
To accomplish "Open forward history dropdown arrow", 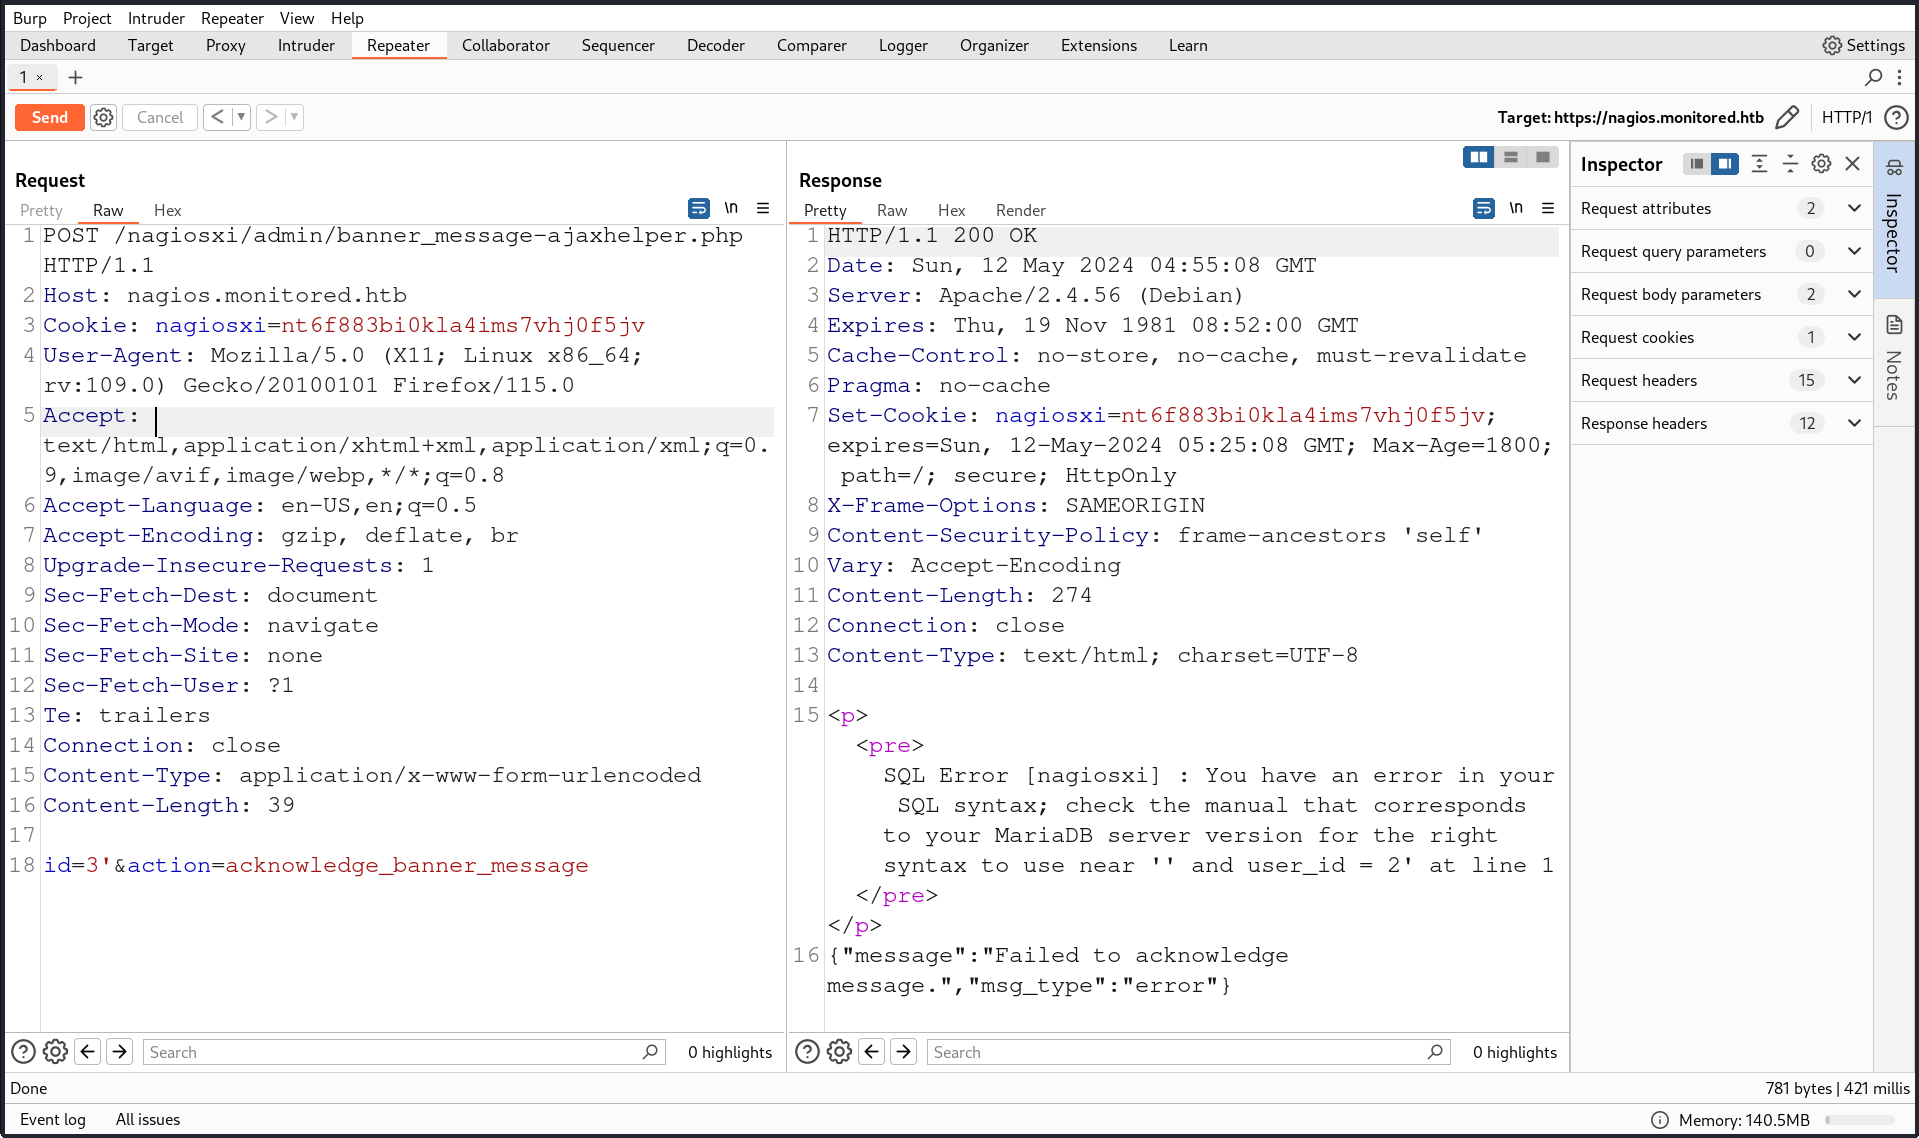I will 294,118.
